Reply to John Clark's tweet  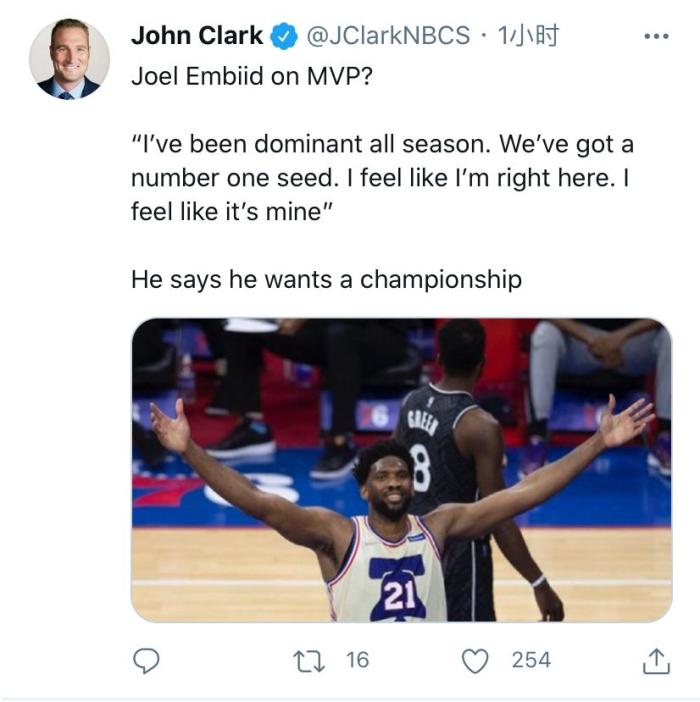[146, 660]
